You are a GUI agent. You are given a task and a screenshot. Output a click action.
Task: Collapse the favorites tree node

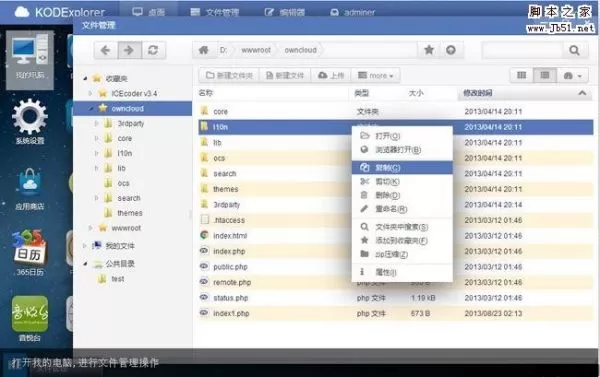point(85,78)
